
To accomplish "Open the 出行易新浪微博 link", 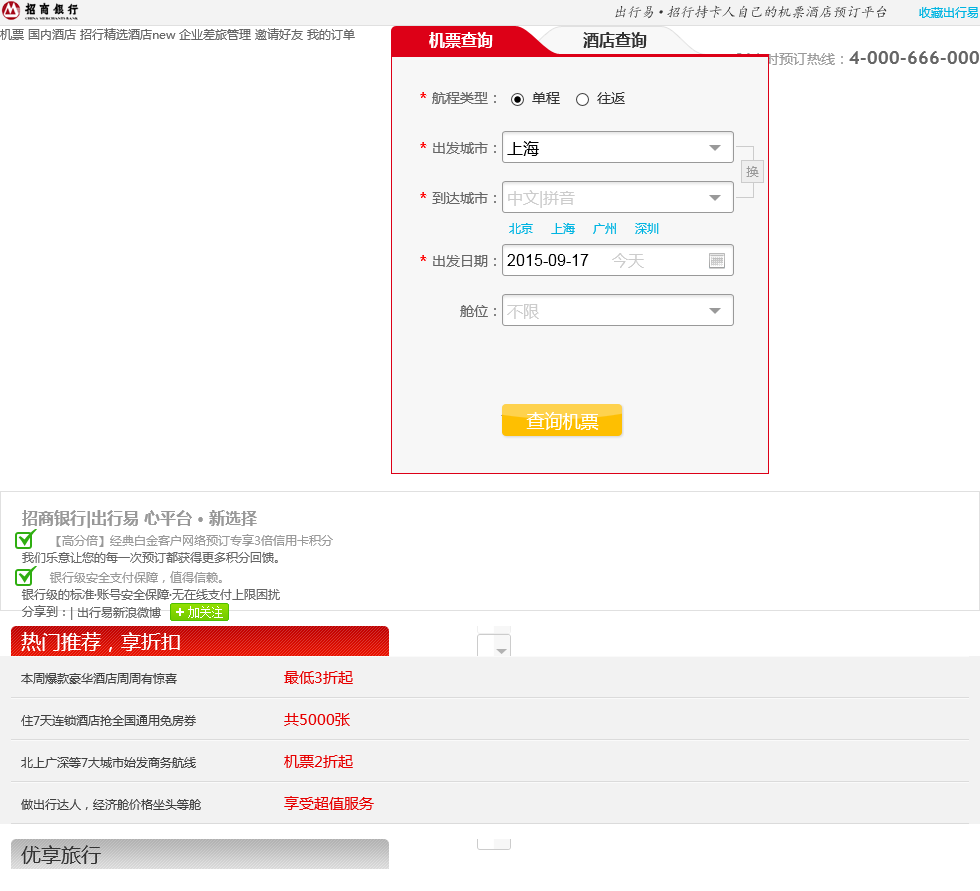I will (119, 613).
